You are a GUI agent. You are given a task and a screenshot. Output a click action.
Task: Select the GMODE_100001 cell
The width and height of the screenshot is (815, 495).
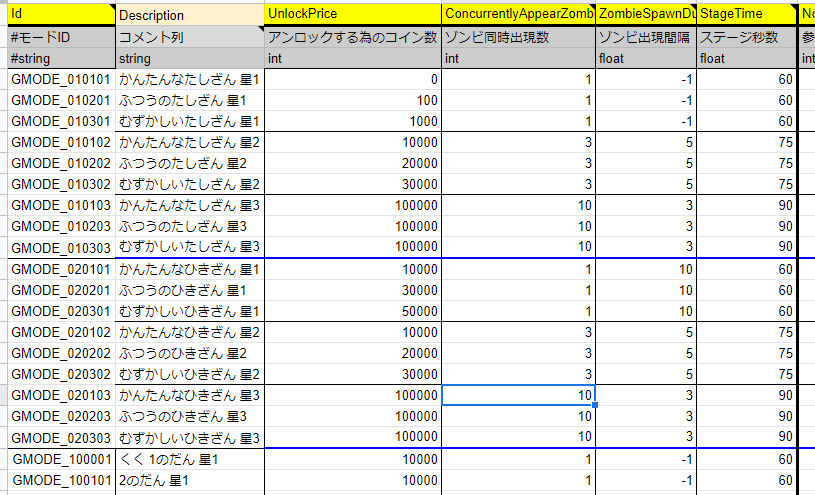point(58,459)
